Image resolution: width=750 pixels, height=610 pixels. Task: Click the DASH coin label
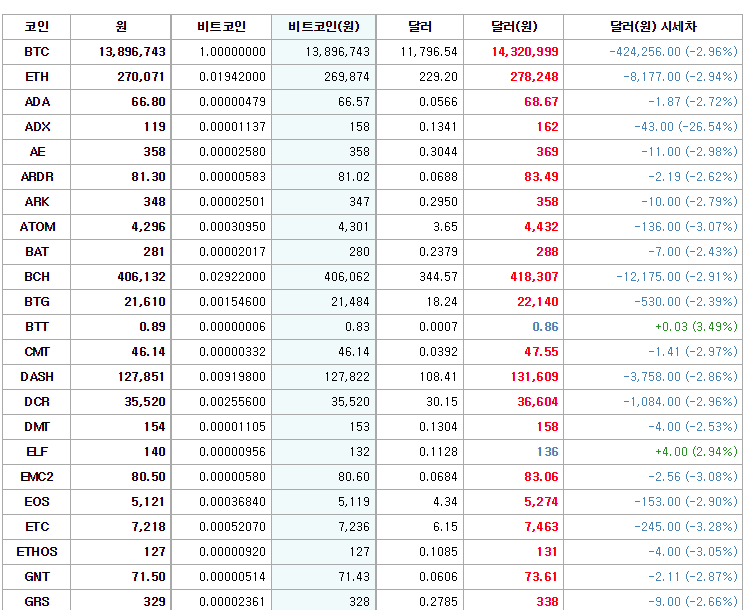(x=37, y=377)
